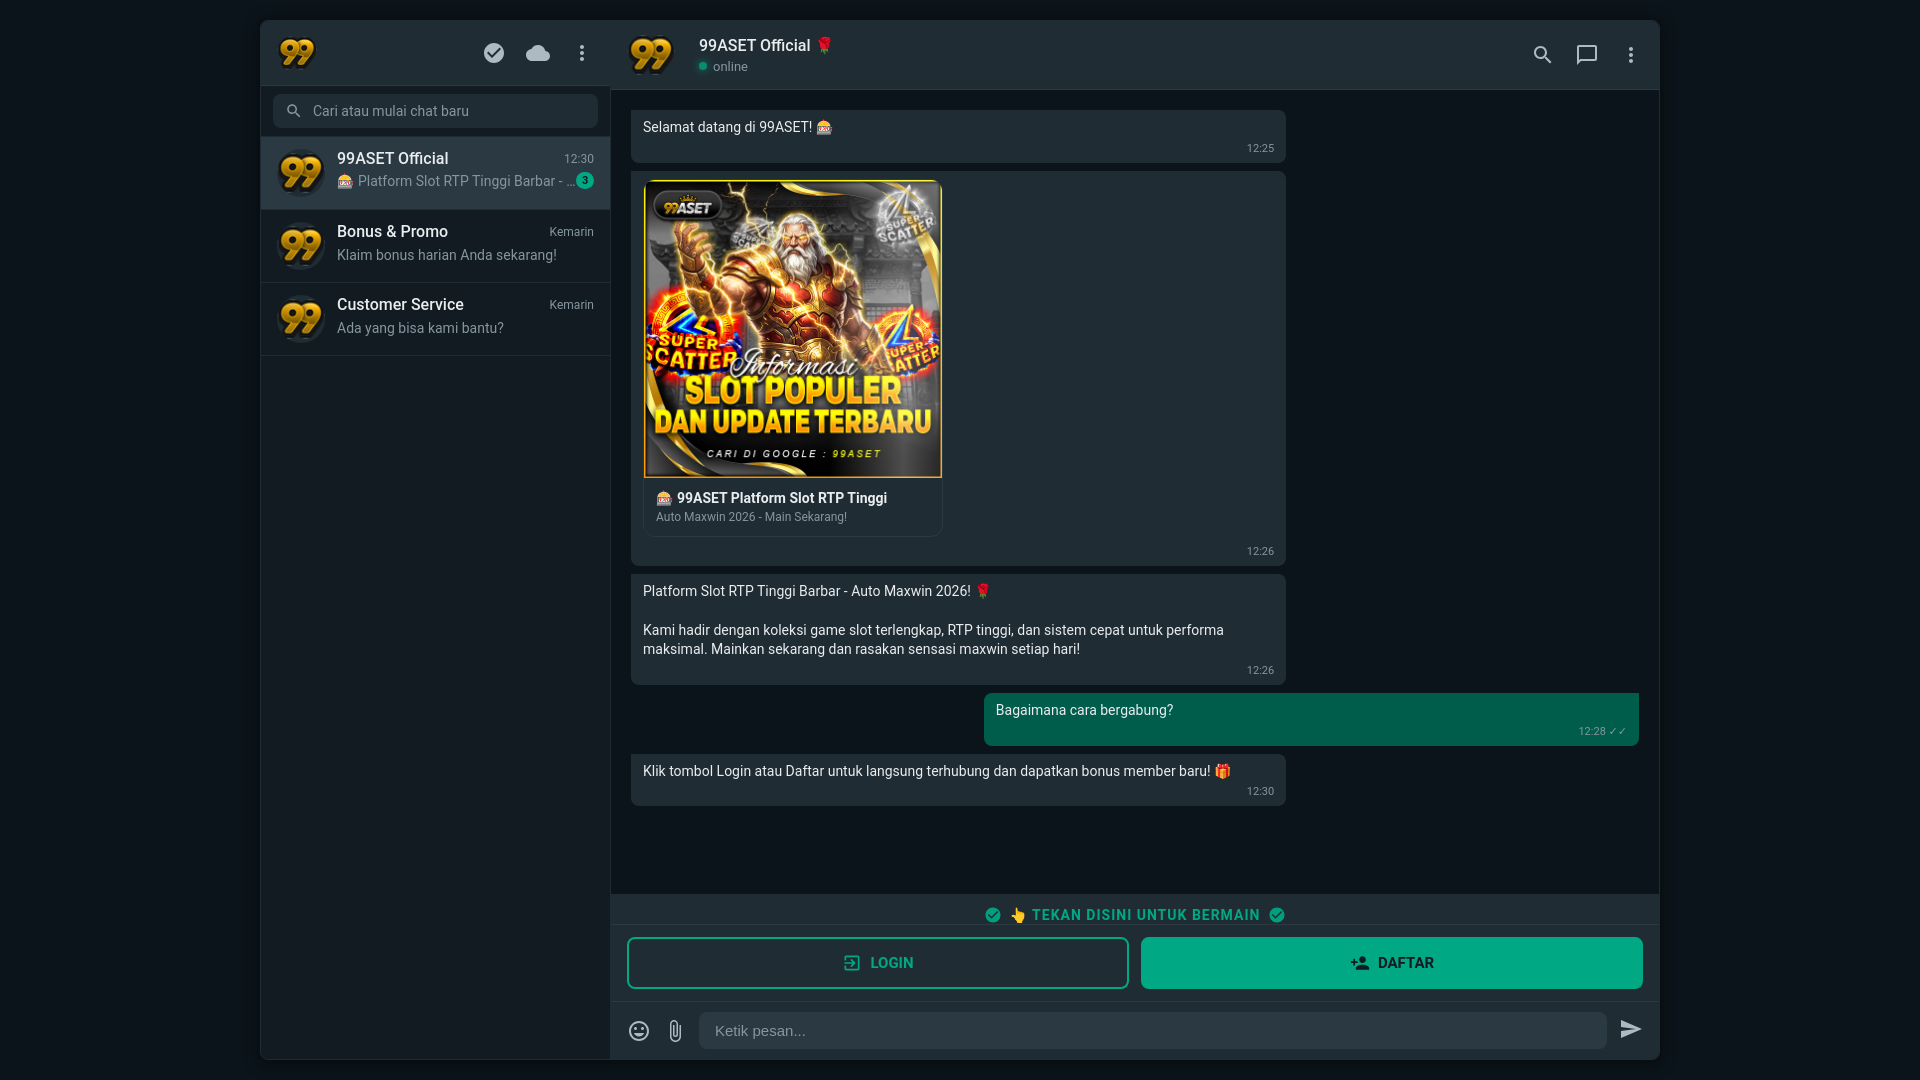Open the Bonus & Promo chat
This screenshot has height=1080, width=1920.
tap(435, 246)
